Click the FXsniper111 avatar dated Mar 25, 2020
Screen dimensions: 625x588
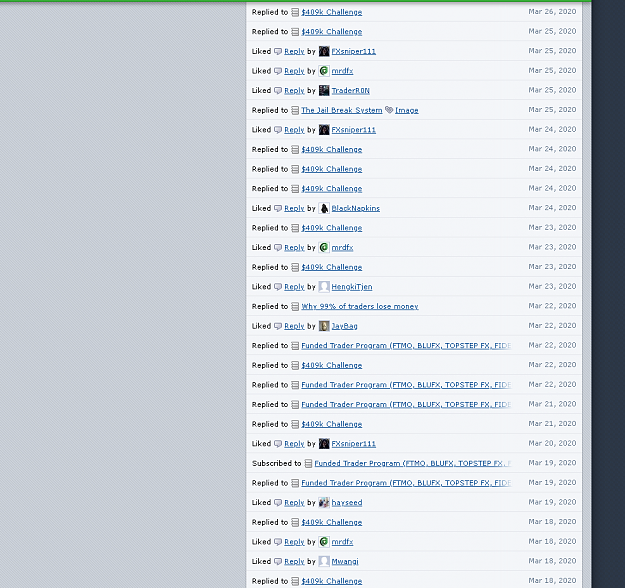[324, 51]
